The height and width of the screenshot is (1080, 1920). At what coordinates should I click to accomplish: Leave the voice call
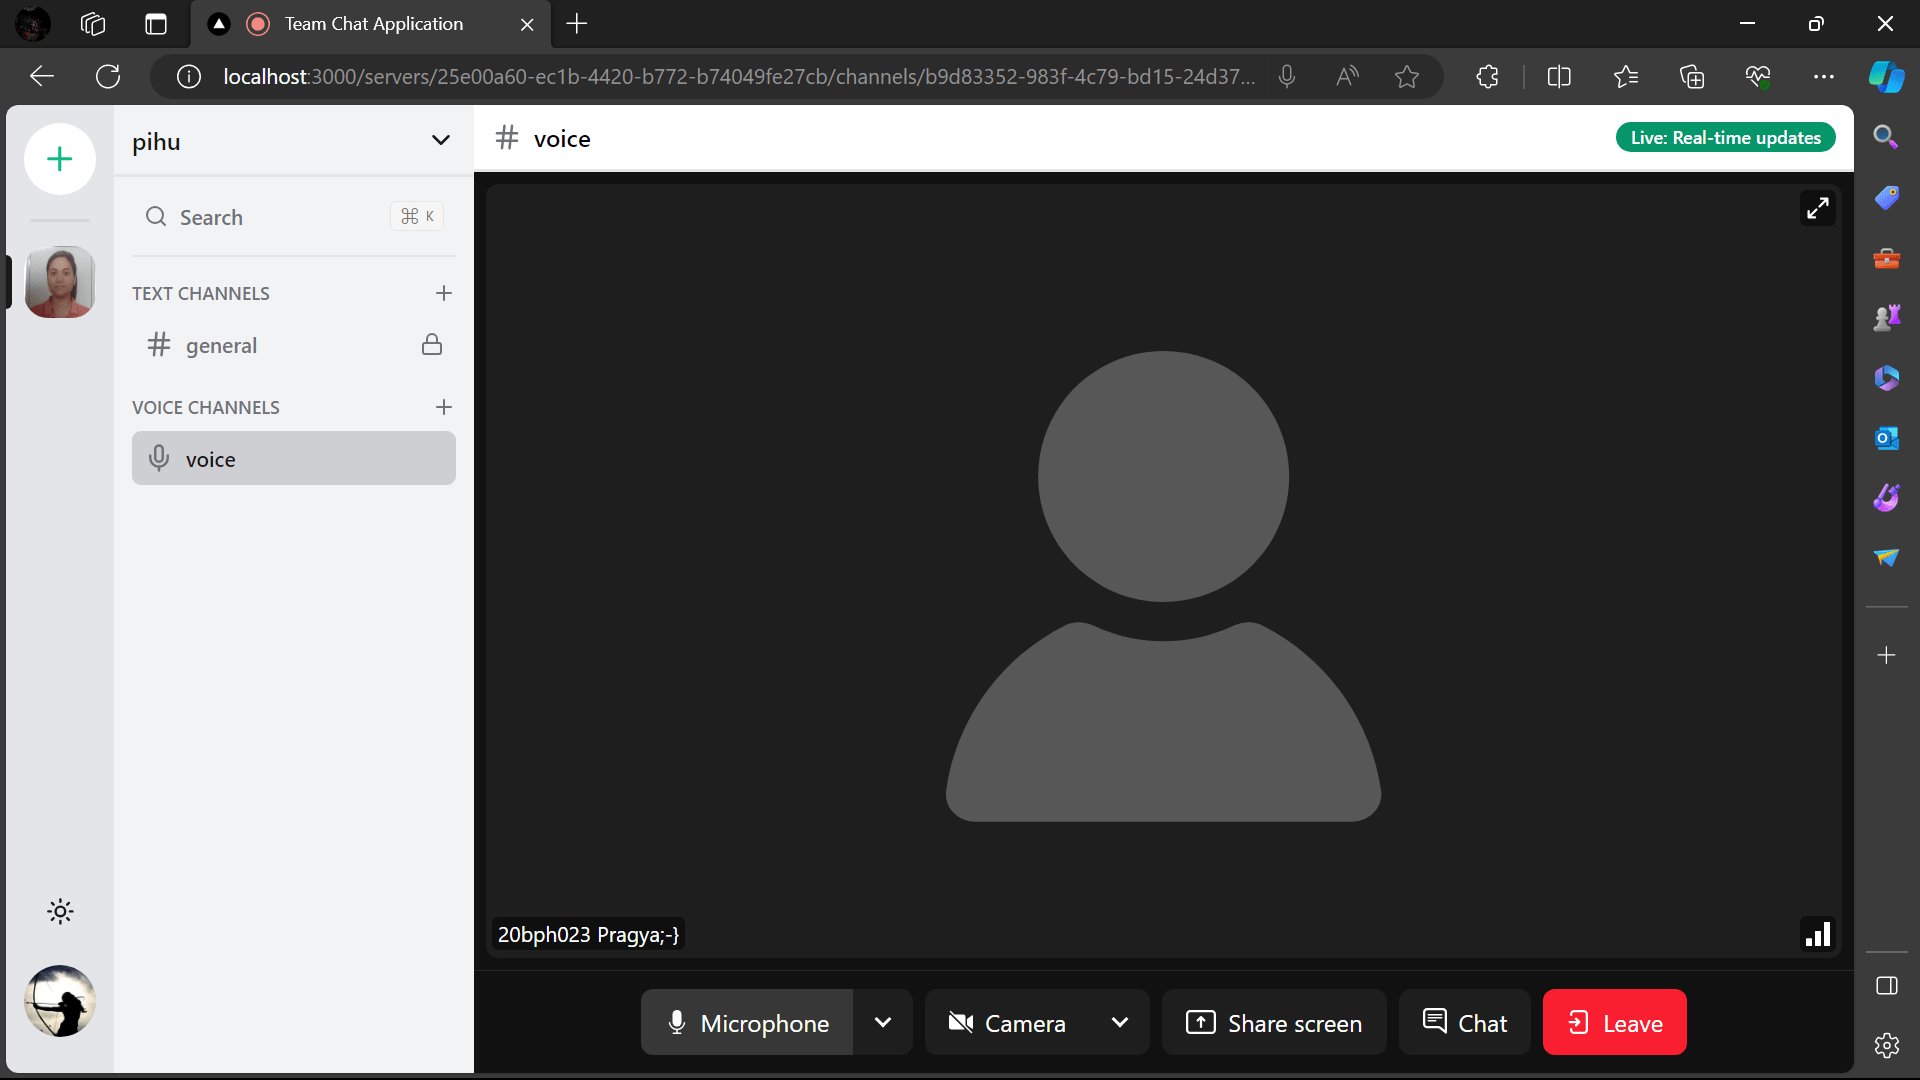tap(1614, 1023)
